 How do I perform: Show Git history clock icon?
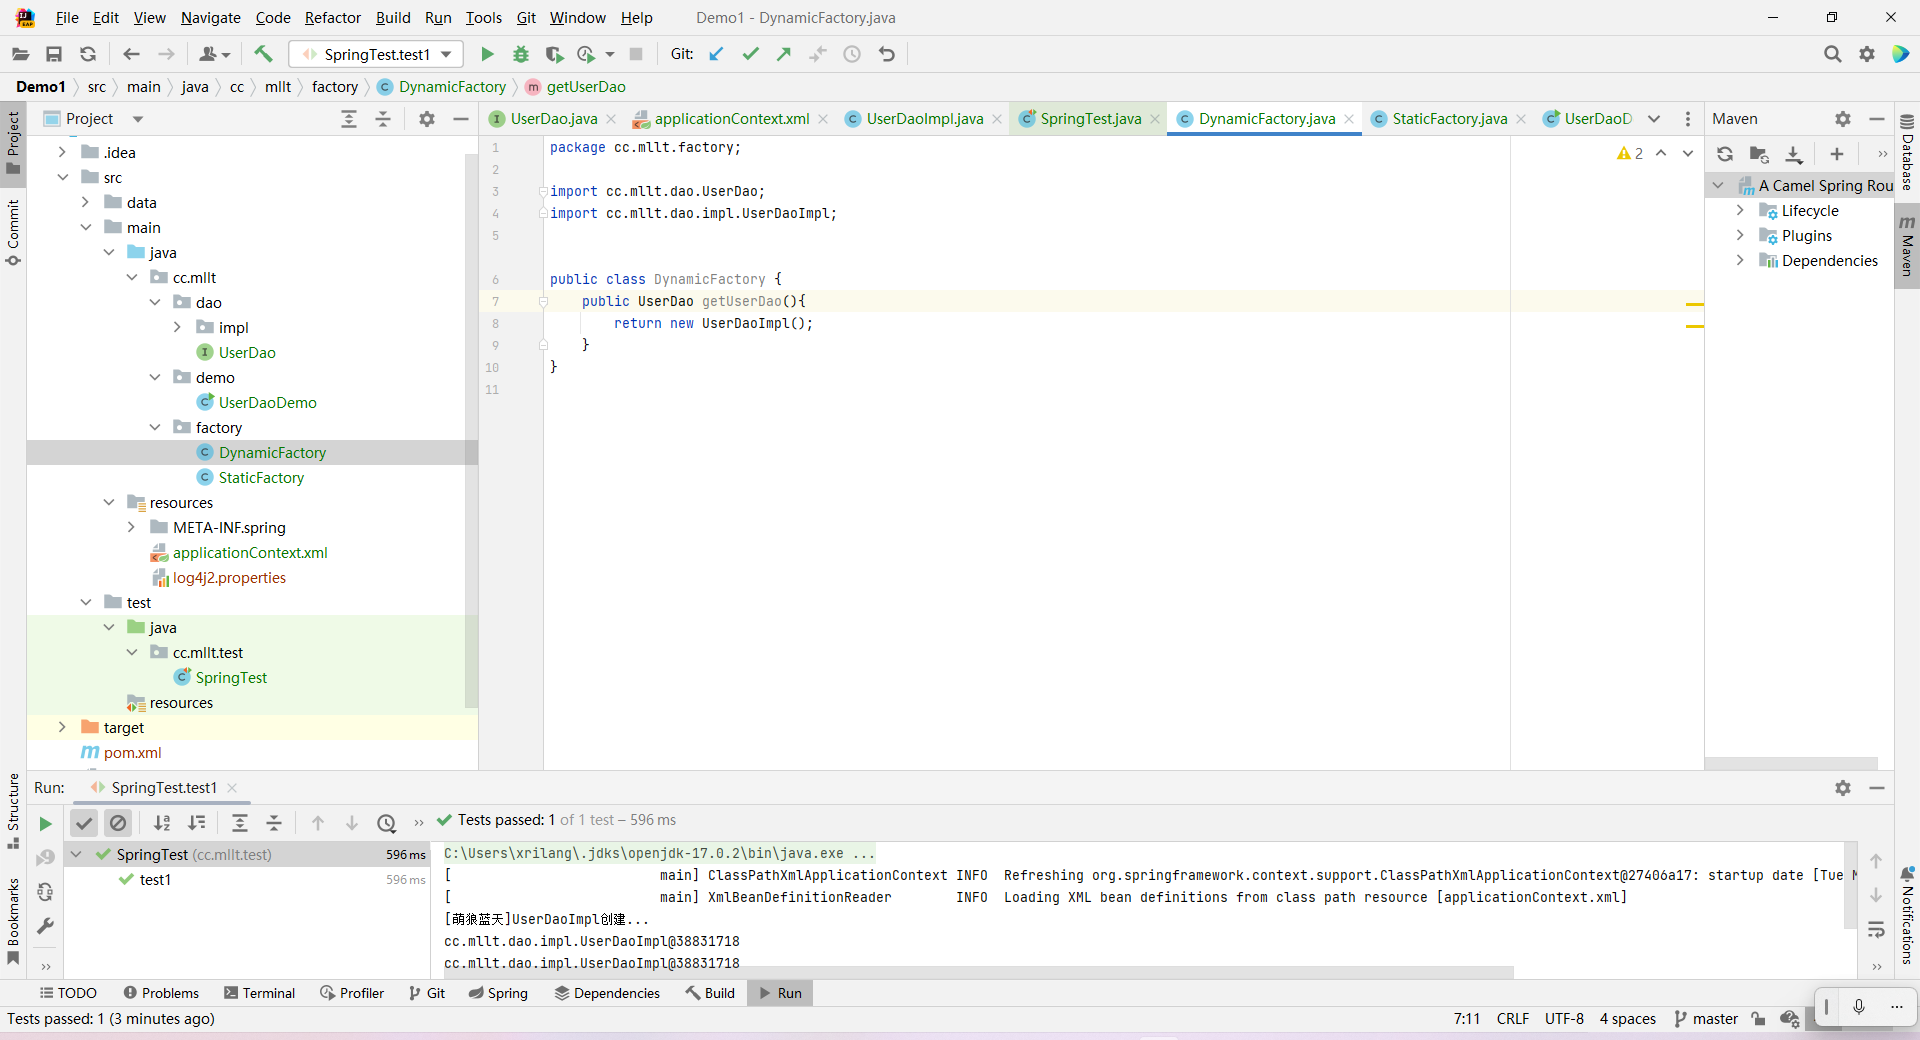point(852,54)
